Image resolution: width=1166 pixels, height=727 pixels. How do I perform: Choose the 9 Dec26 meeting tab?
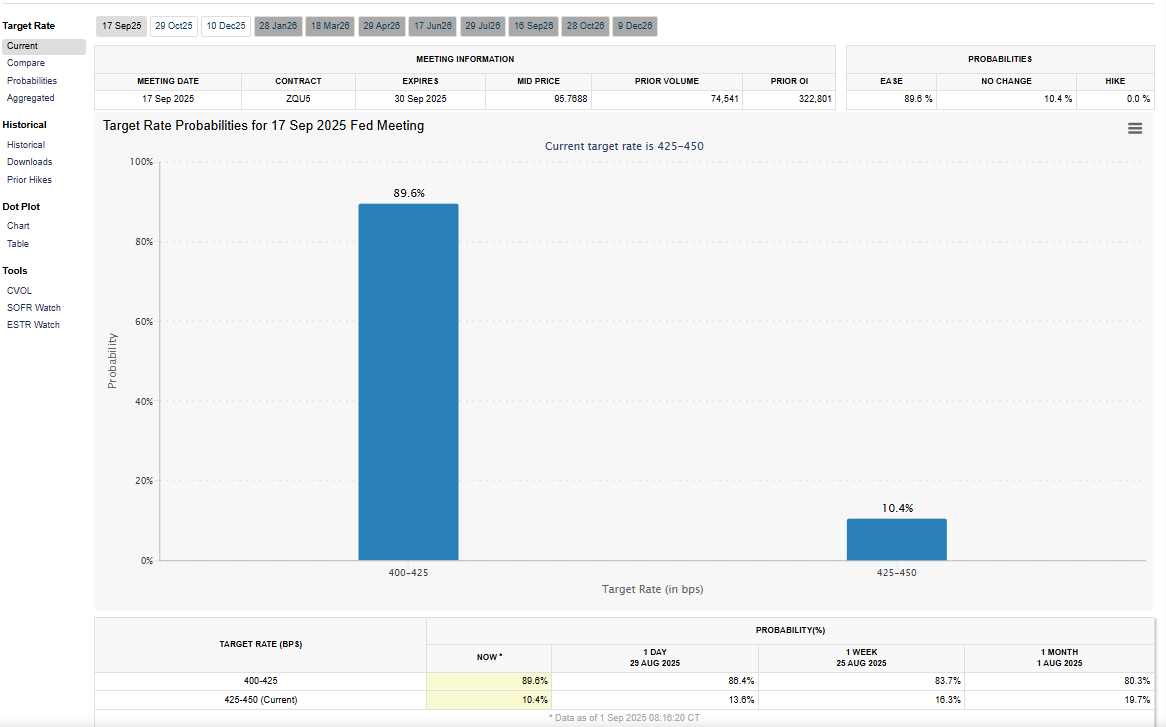point(635,26)
